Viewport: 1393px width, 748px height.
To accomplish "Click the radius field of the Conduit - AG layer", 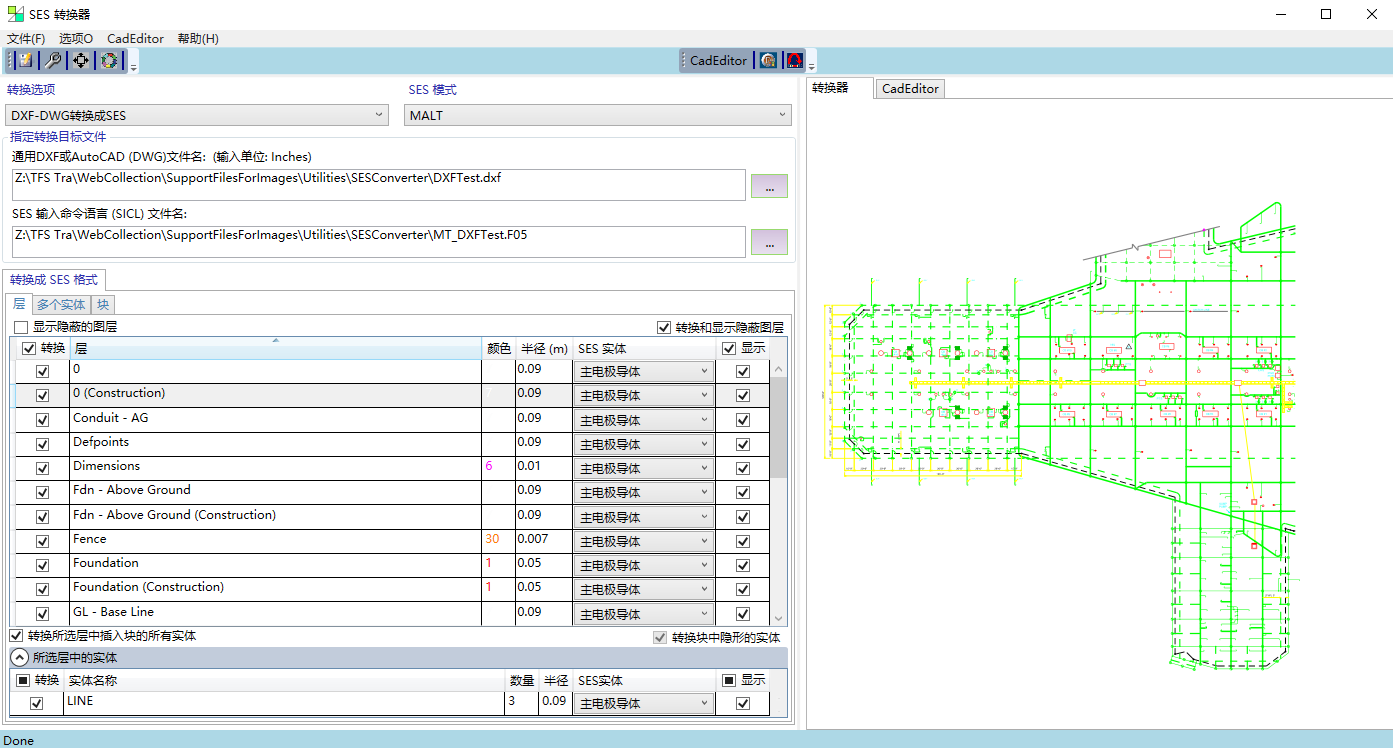I will (x=543, y=419).
